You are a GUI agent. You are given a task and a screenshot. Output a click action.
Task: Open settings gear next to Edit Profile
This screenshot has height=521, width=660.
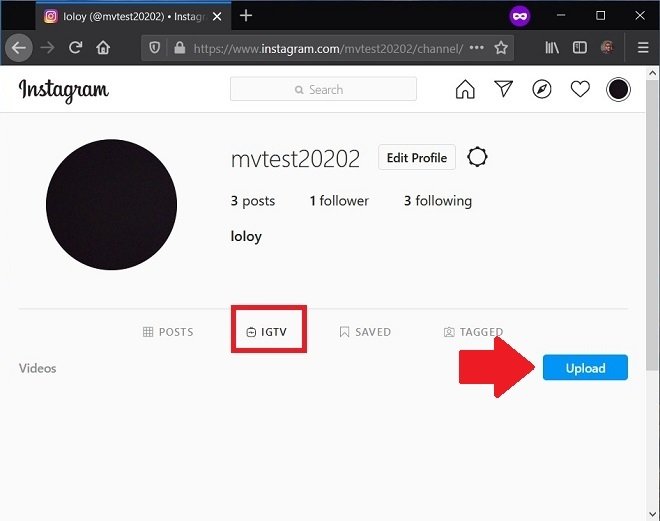[477, 157]
